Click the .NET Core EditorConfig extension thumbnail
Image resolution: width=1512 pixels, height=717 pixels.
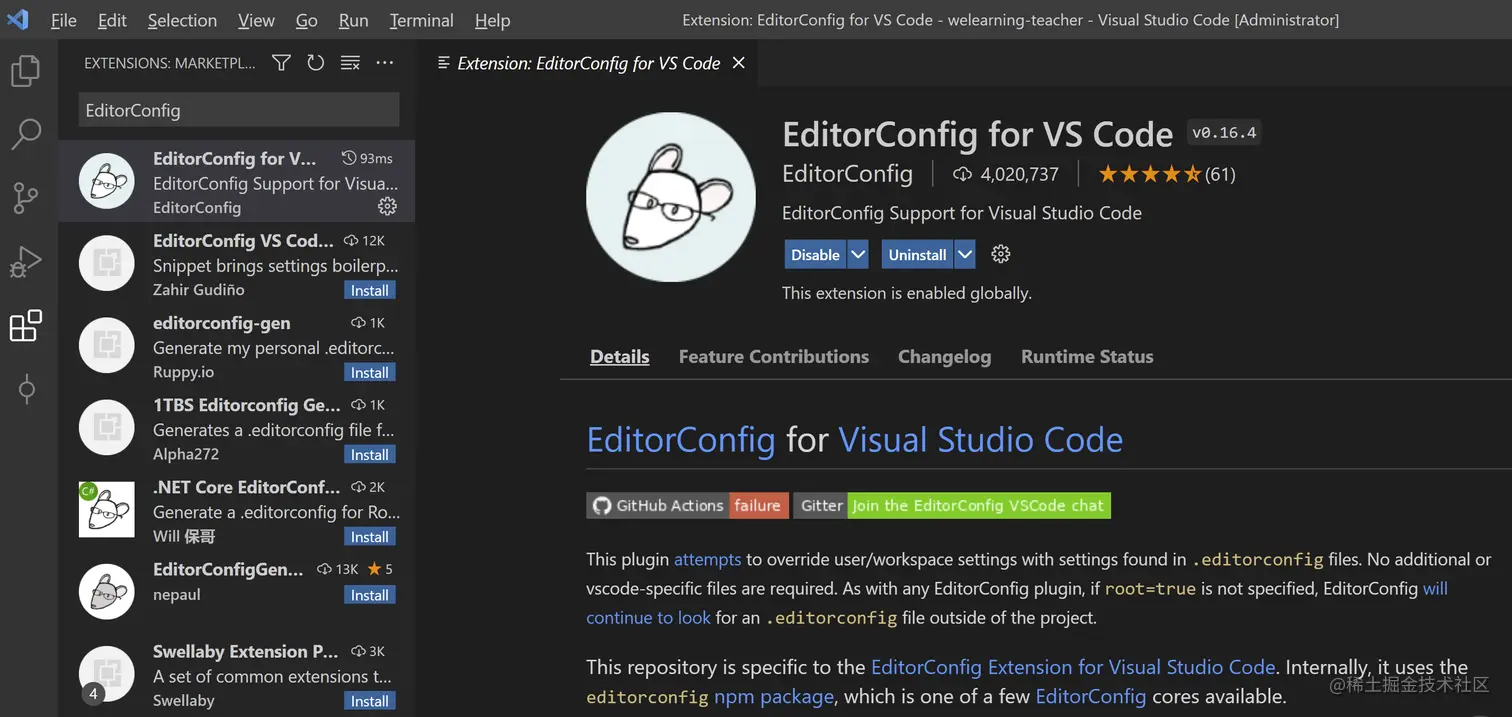pos(107,509)
